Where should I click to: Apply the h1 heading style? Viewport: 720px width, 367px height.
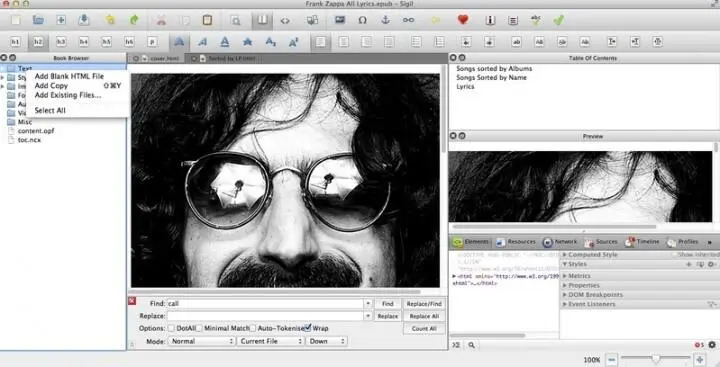(15, 42)
